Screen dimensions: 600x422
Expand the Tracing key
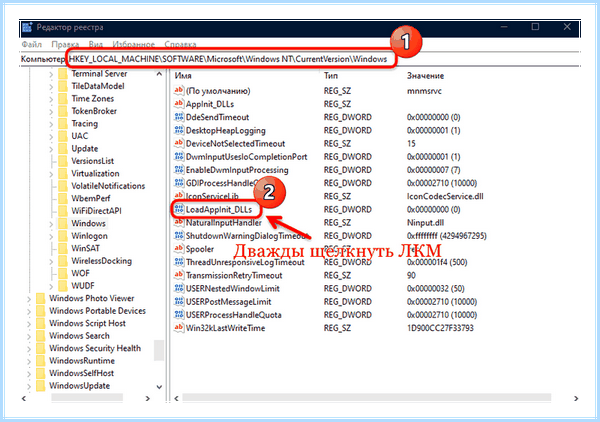pyautogui.click(x=51, y=124)
